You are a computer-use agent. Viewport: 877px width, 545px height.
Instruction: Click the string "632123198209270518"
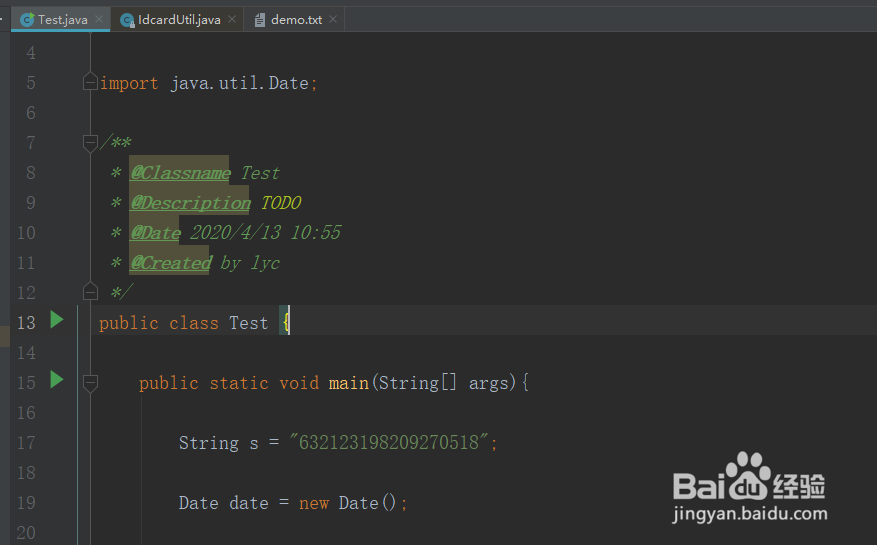389,443
